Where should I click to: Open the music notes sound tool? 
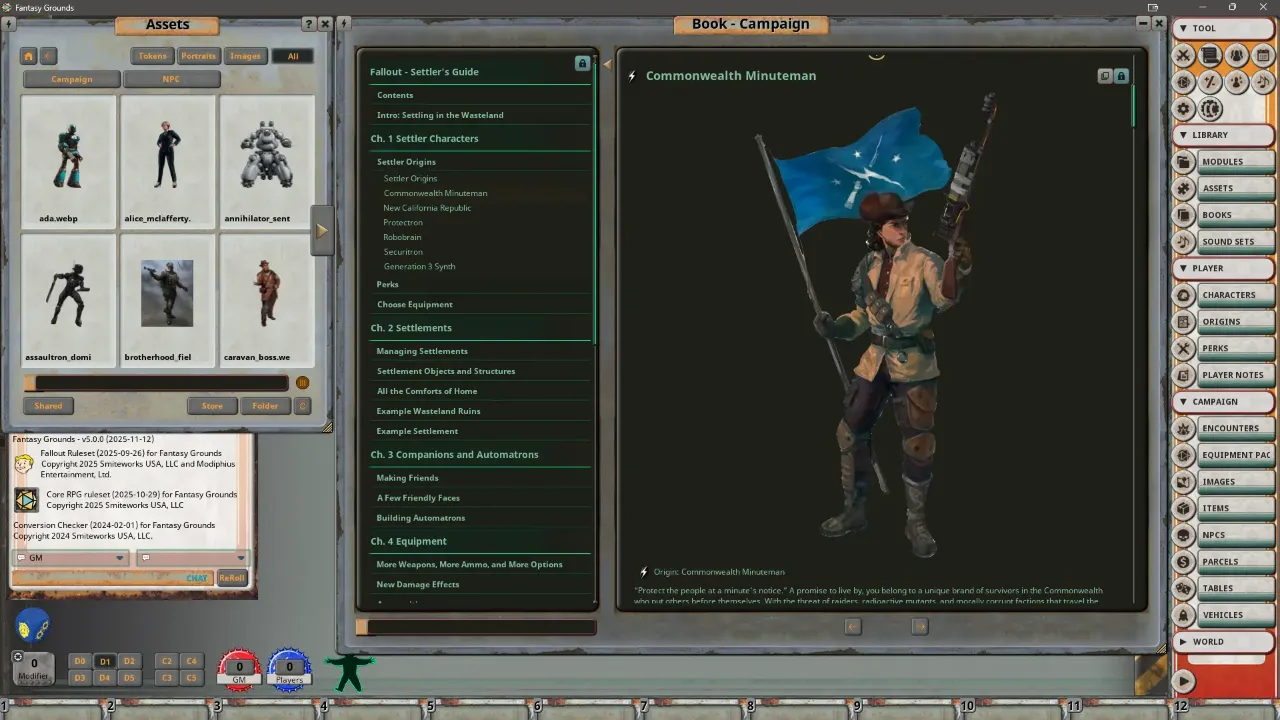tap(1263, 82)
